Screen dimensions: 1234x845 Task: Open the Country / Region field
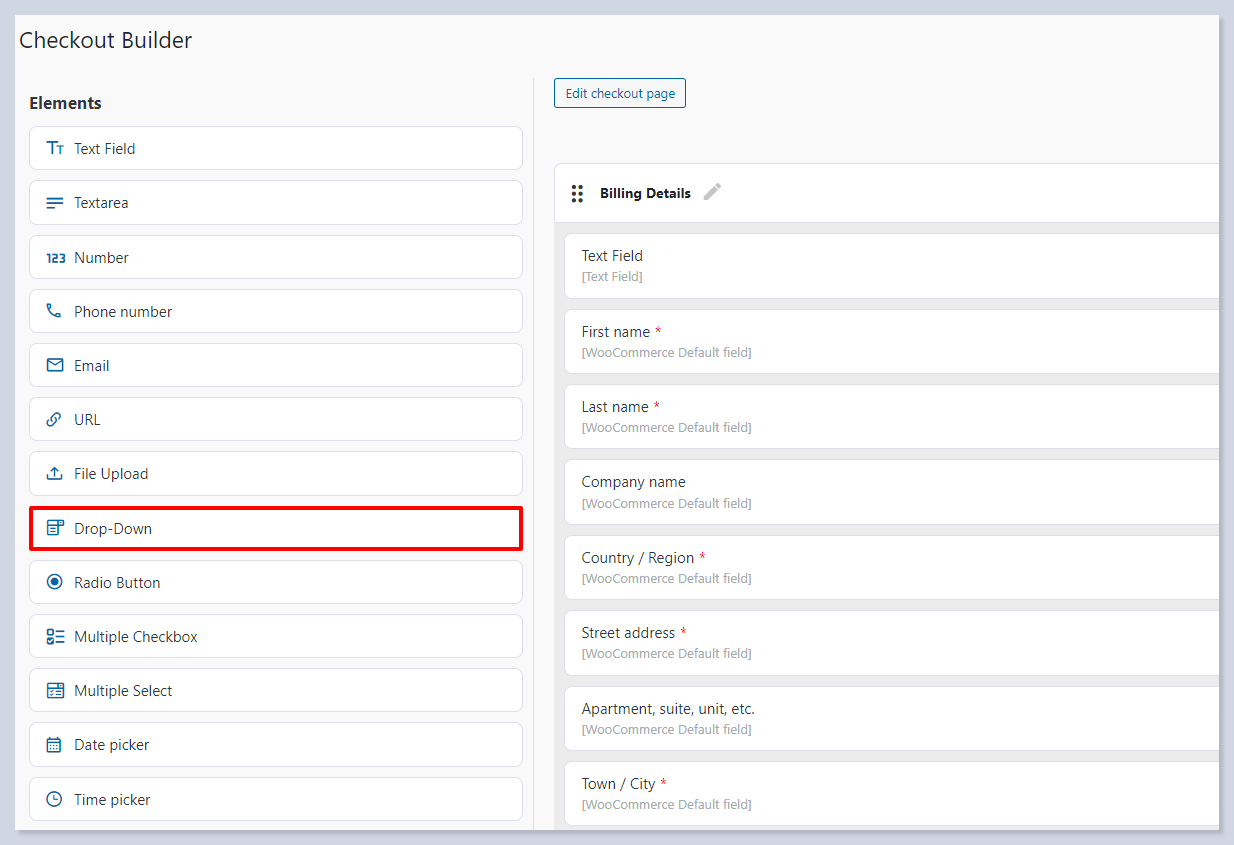pyautogui.click(x=890, y=567)
